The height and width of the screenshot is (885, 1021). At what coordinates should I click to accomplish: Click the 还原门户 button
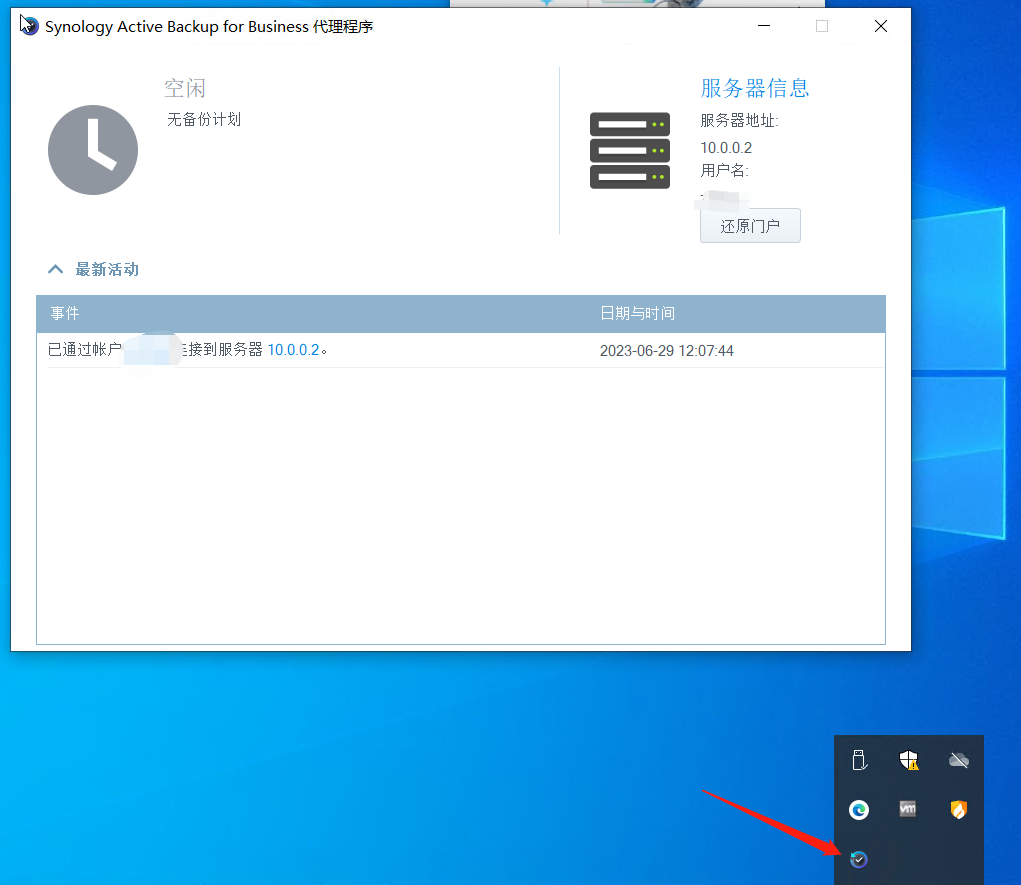pos(750,226)
